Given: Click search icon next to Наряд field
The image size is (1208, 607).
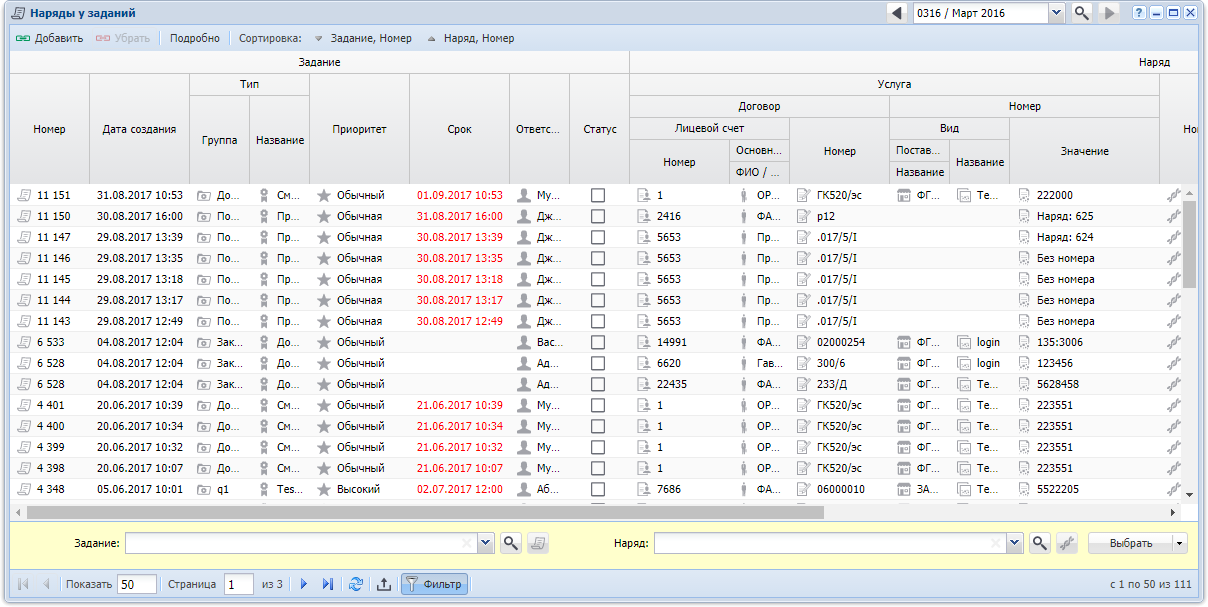Looking at the screenshot, I should click(x=1040, y=543).
